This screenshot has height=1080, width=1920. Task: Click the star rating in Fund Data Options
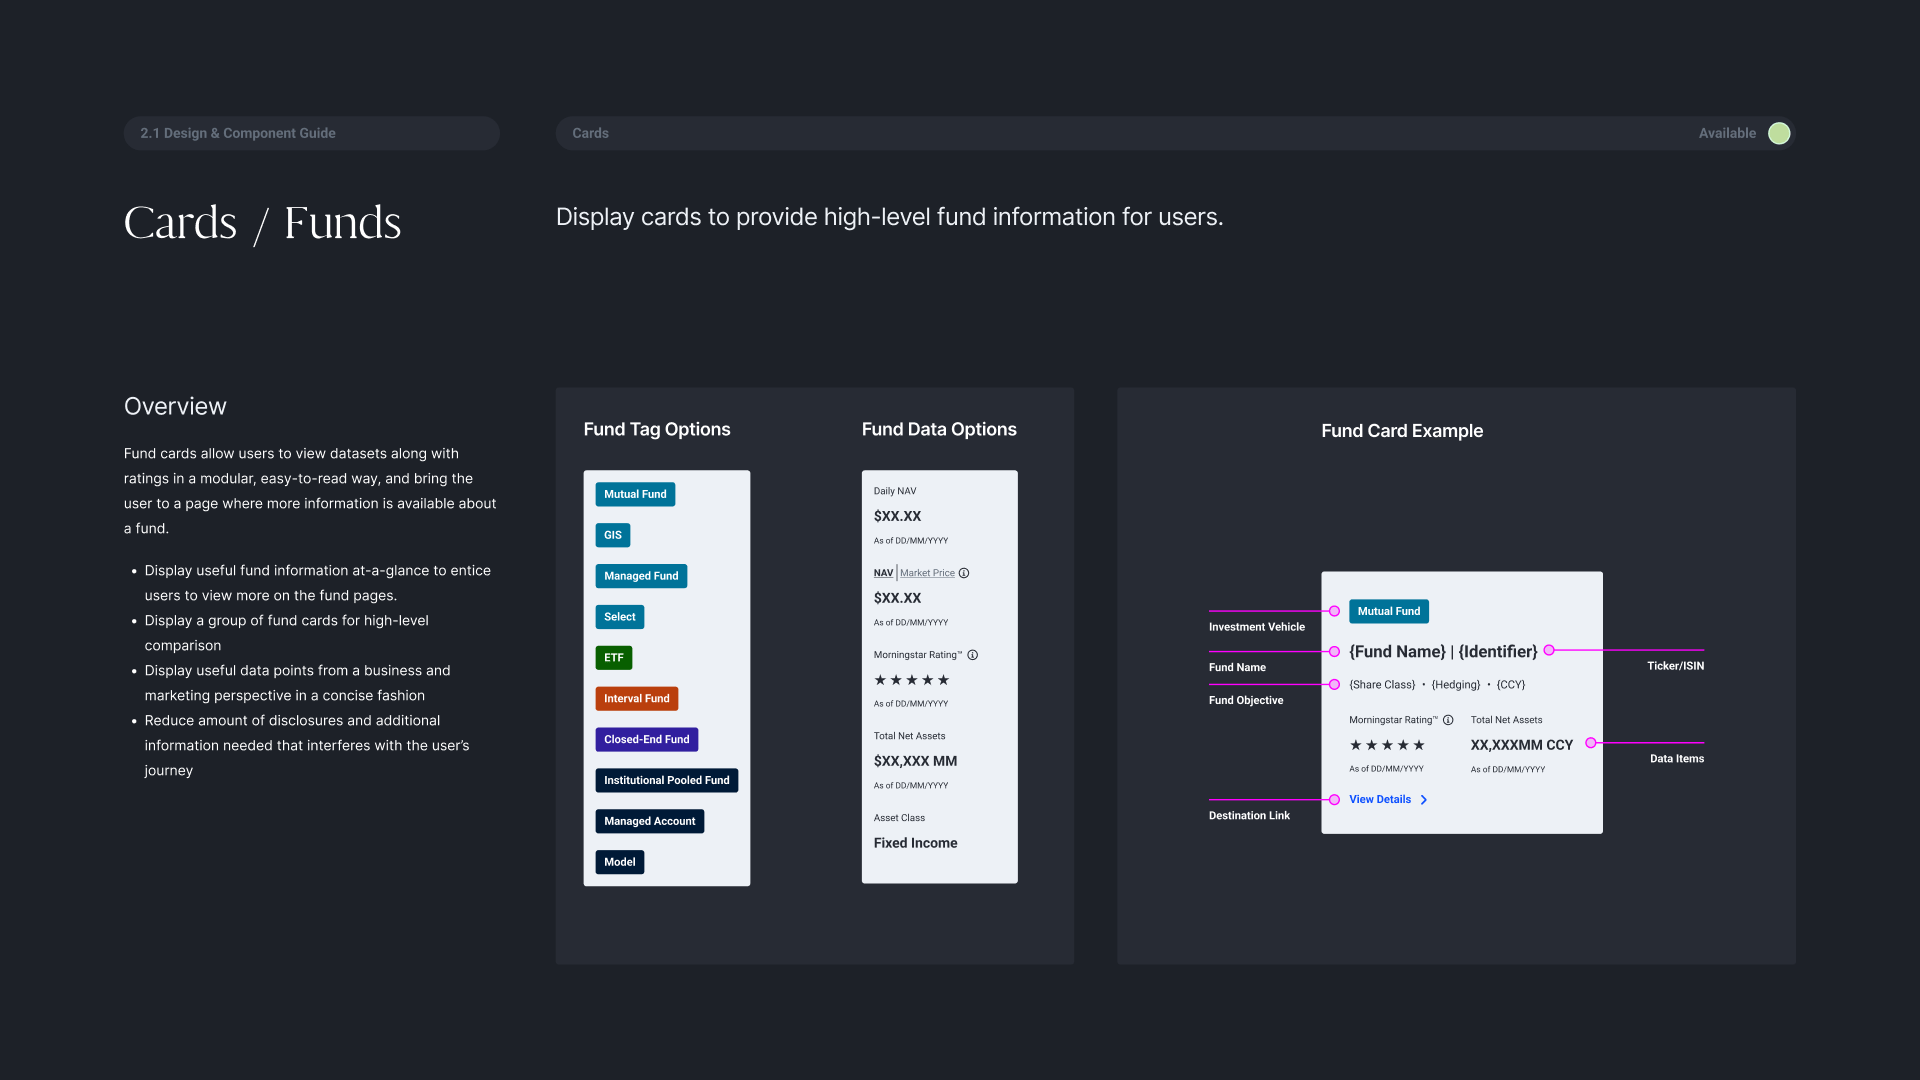[x=911, y=680]
